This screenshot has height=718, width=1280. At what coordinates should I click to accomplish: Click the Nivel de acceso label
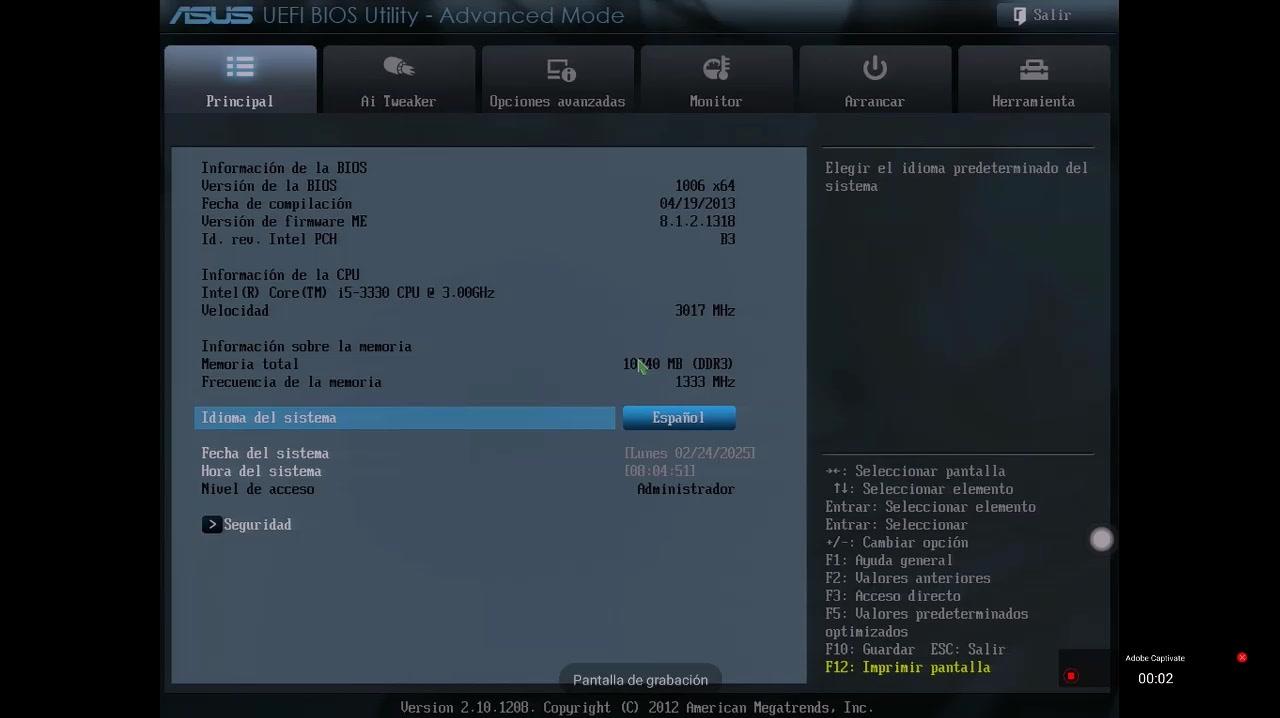pyautogui.click(x=258, y=489)
